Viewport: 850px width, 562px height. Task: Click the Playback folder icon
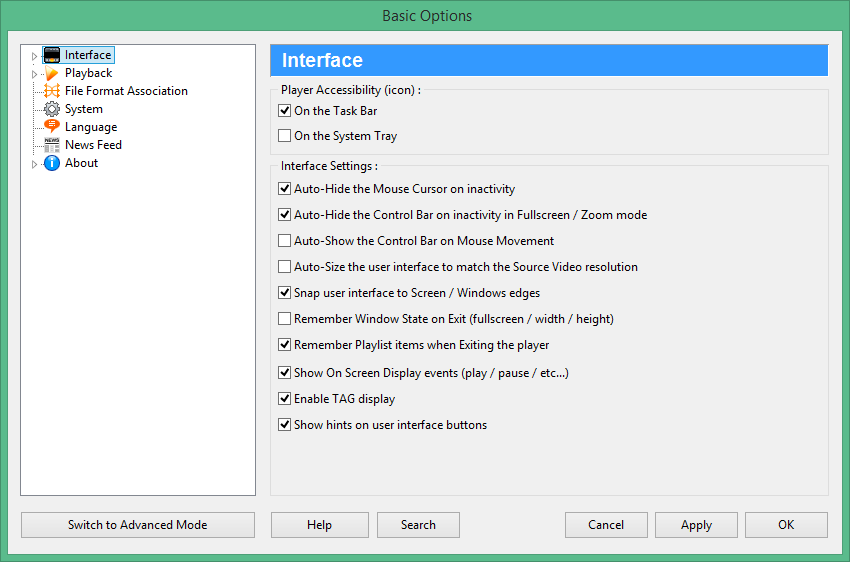tap(52, 73)
